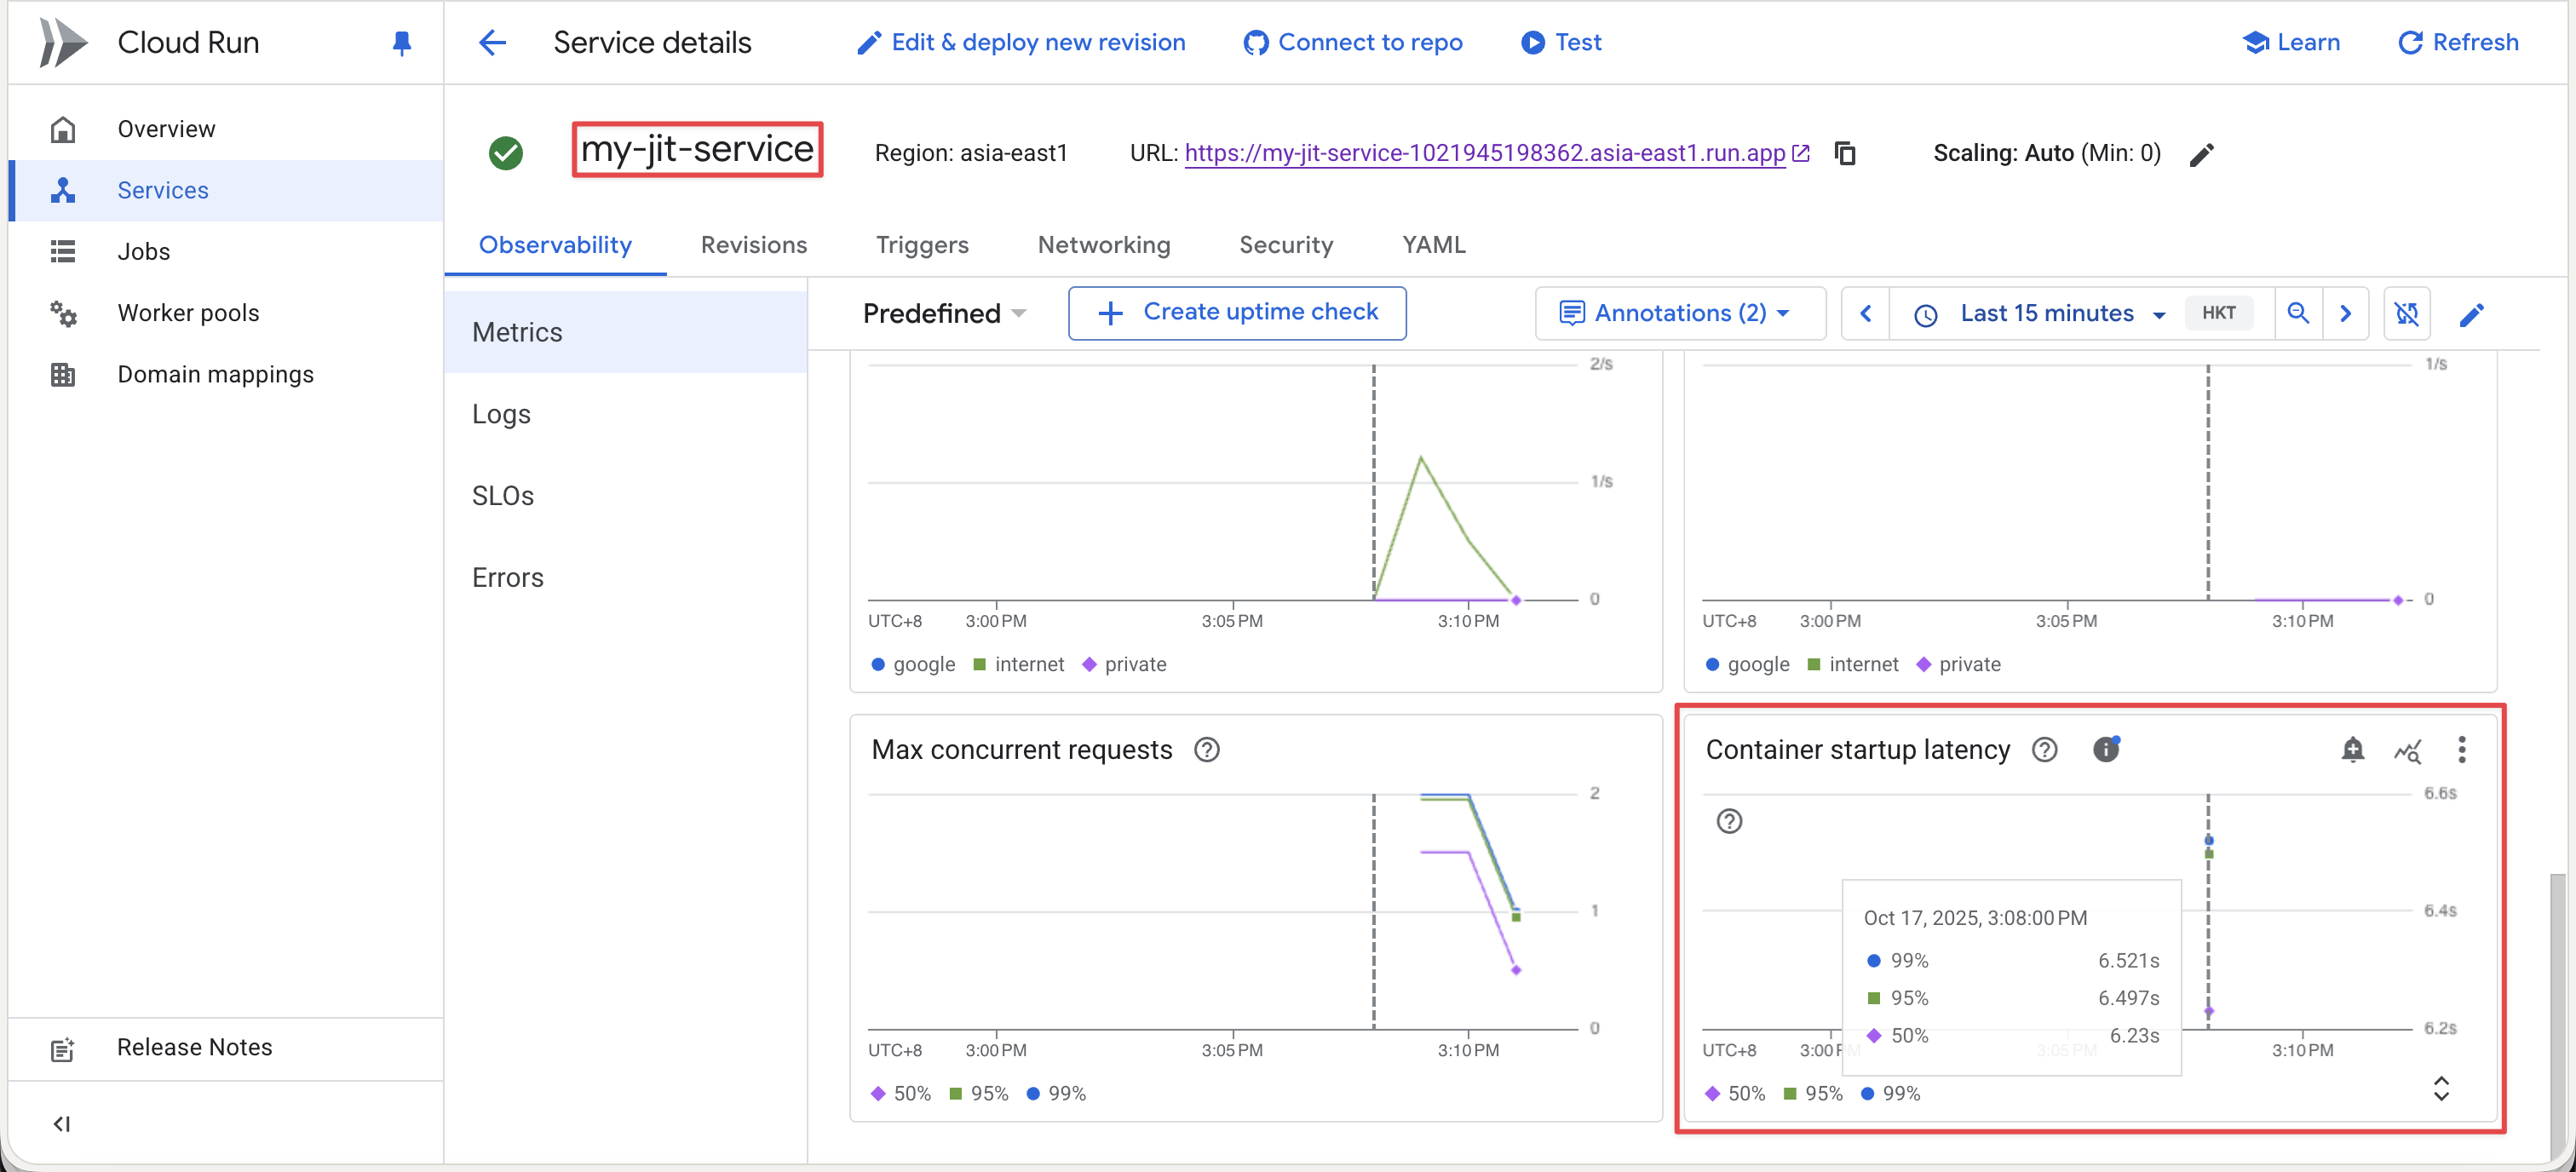Zoom out the chart time range
2576x1172 pixels.
[2299, 313]
